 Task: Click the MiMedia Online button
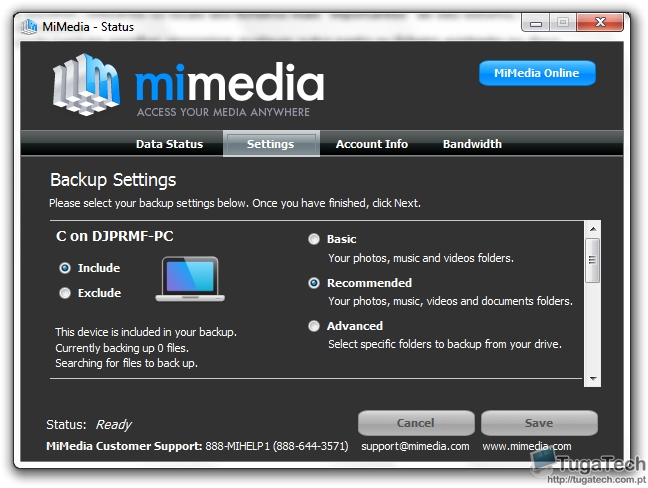[537, 73]
